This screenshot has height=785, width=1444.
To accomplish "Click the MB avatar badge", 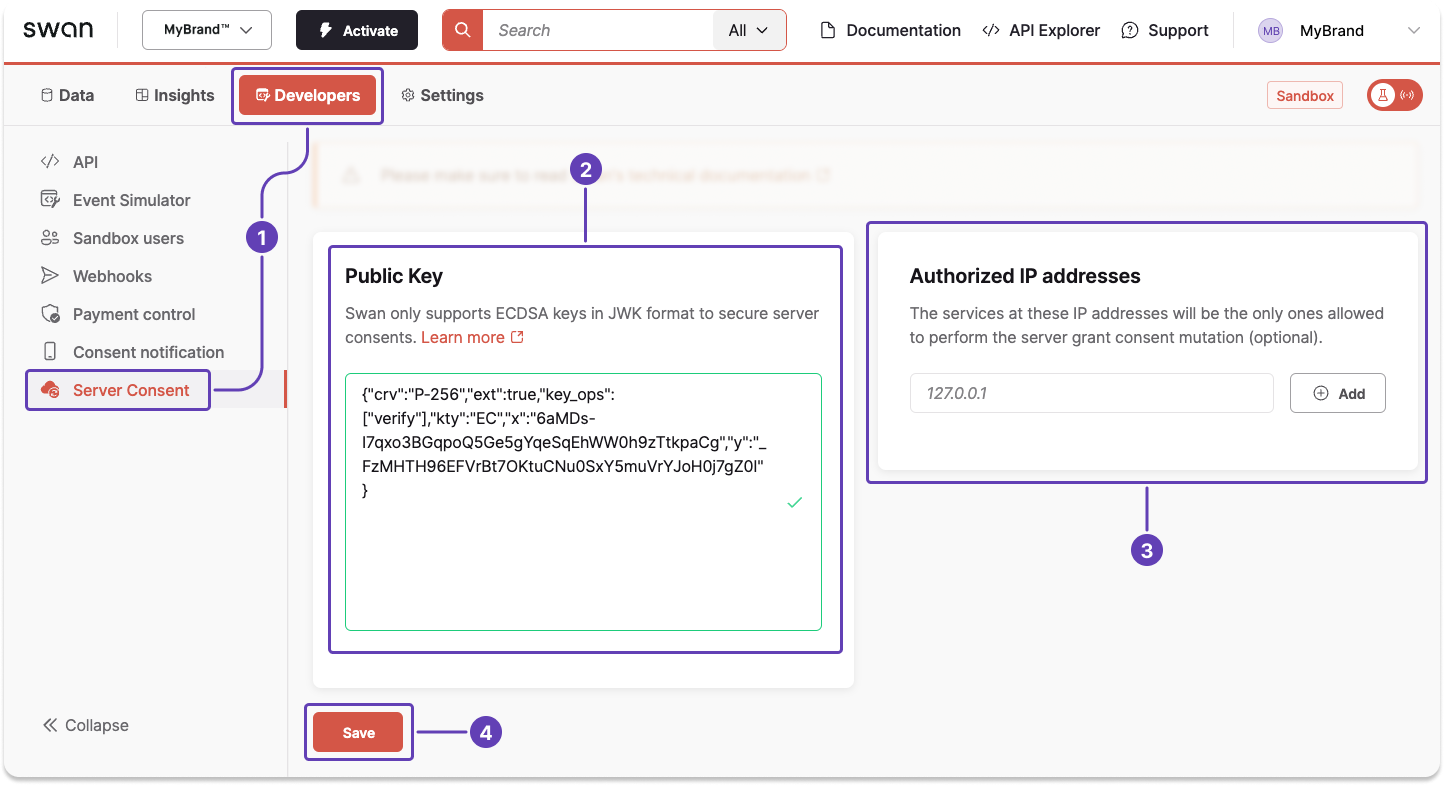I will (1270, 31).
